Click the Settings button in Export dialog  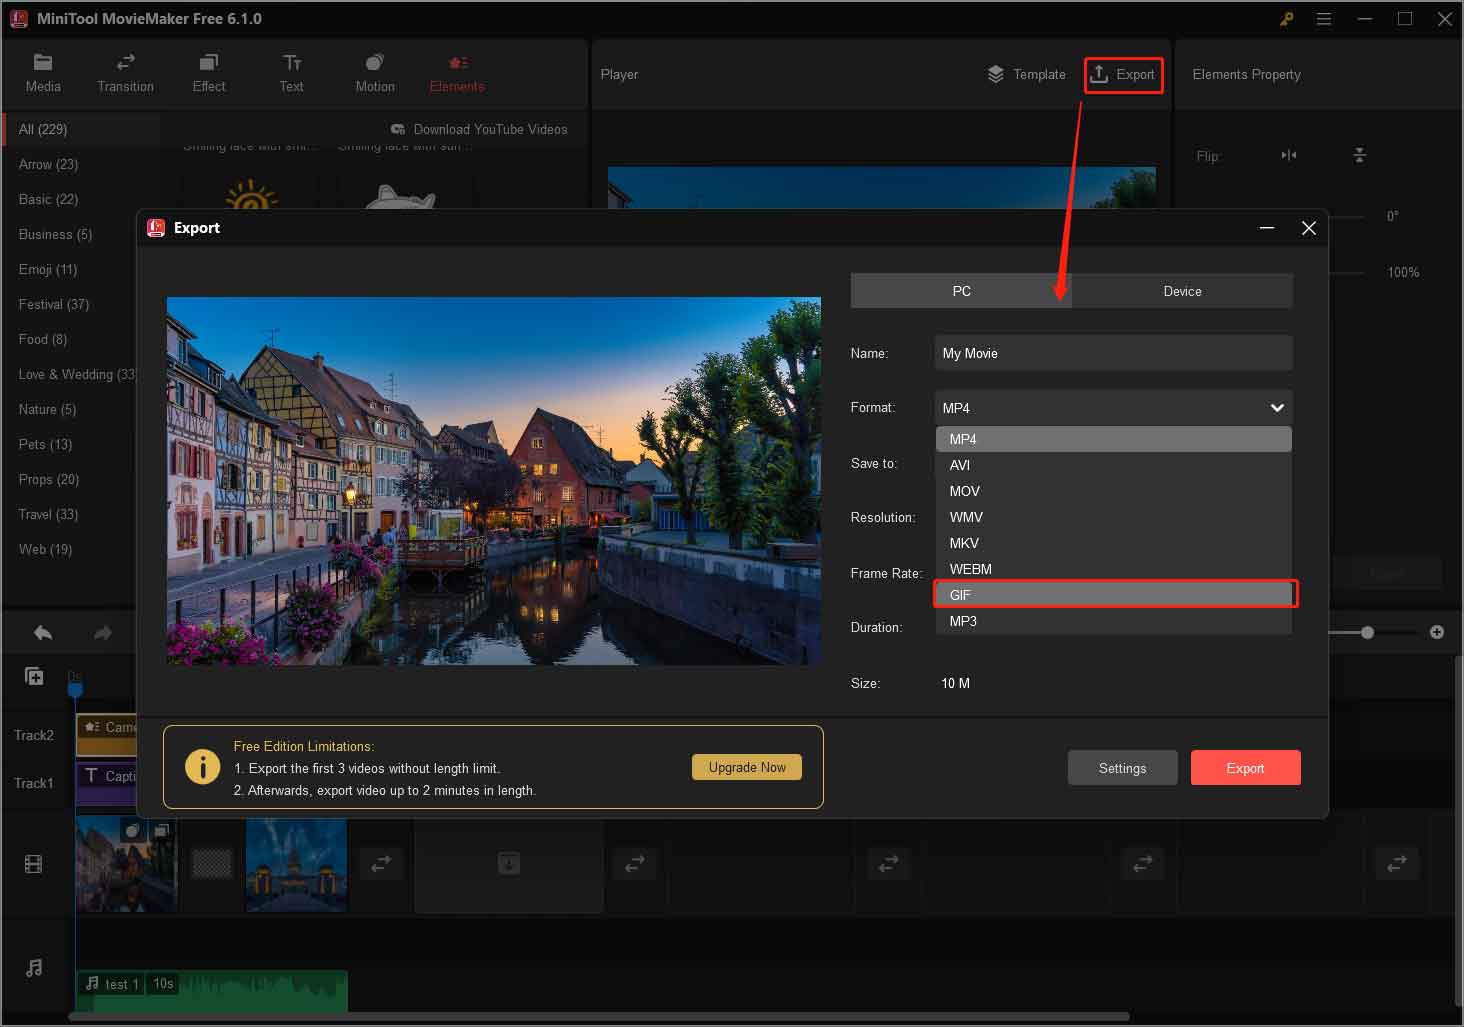point(1122,768)
